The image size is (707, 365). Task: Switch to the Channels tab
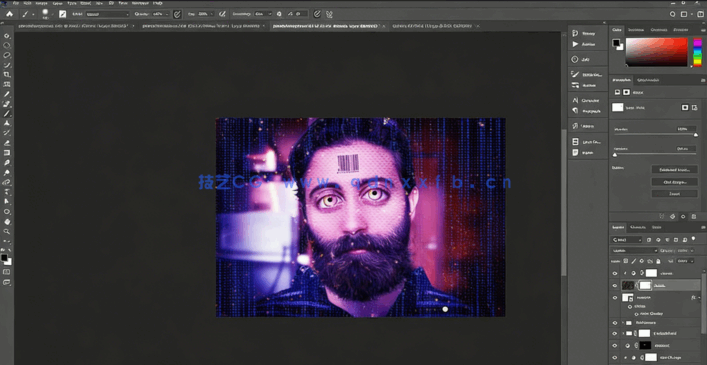[638, 227]
